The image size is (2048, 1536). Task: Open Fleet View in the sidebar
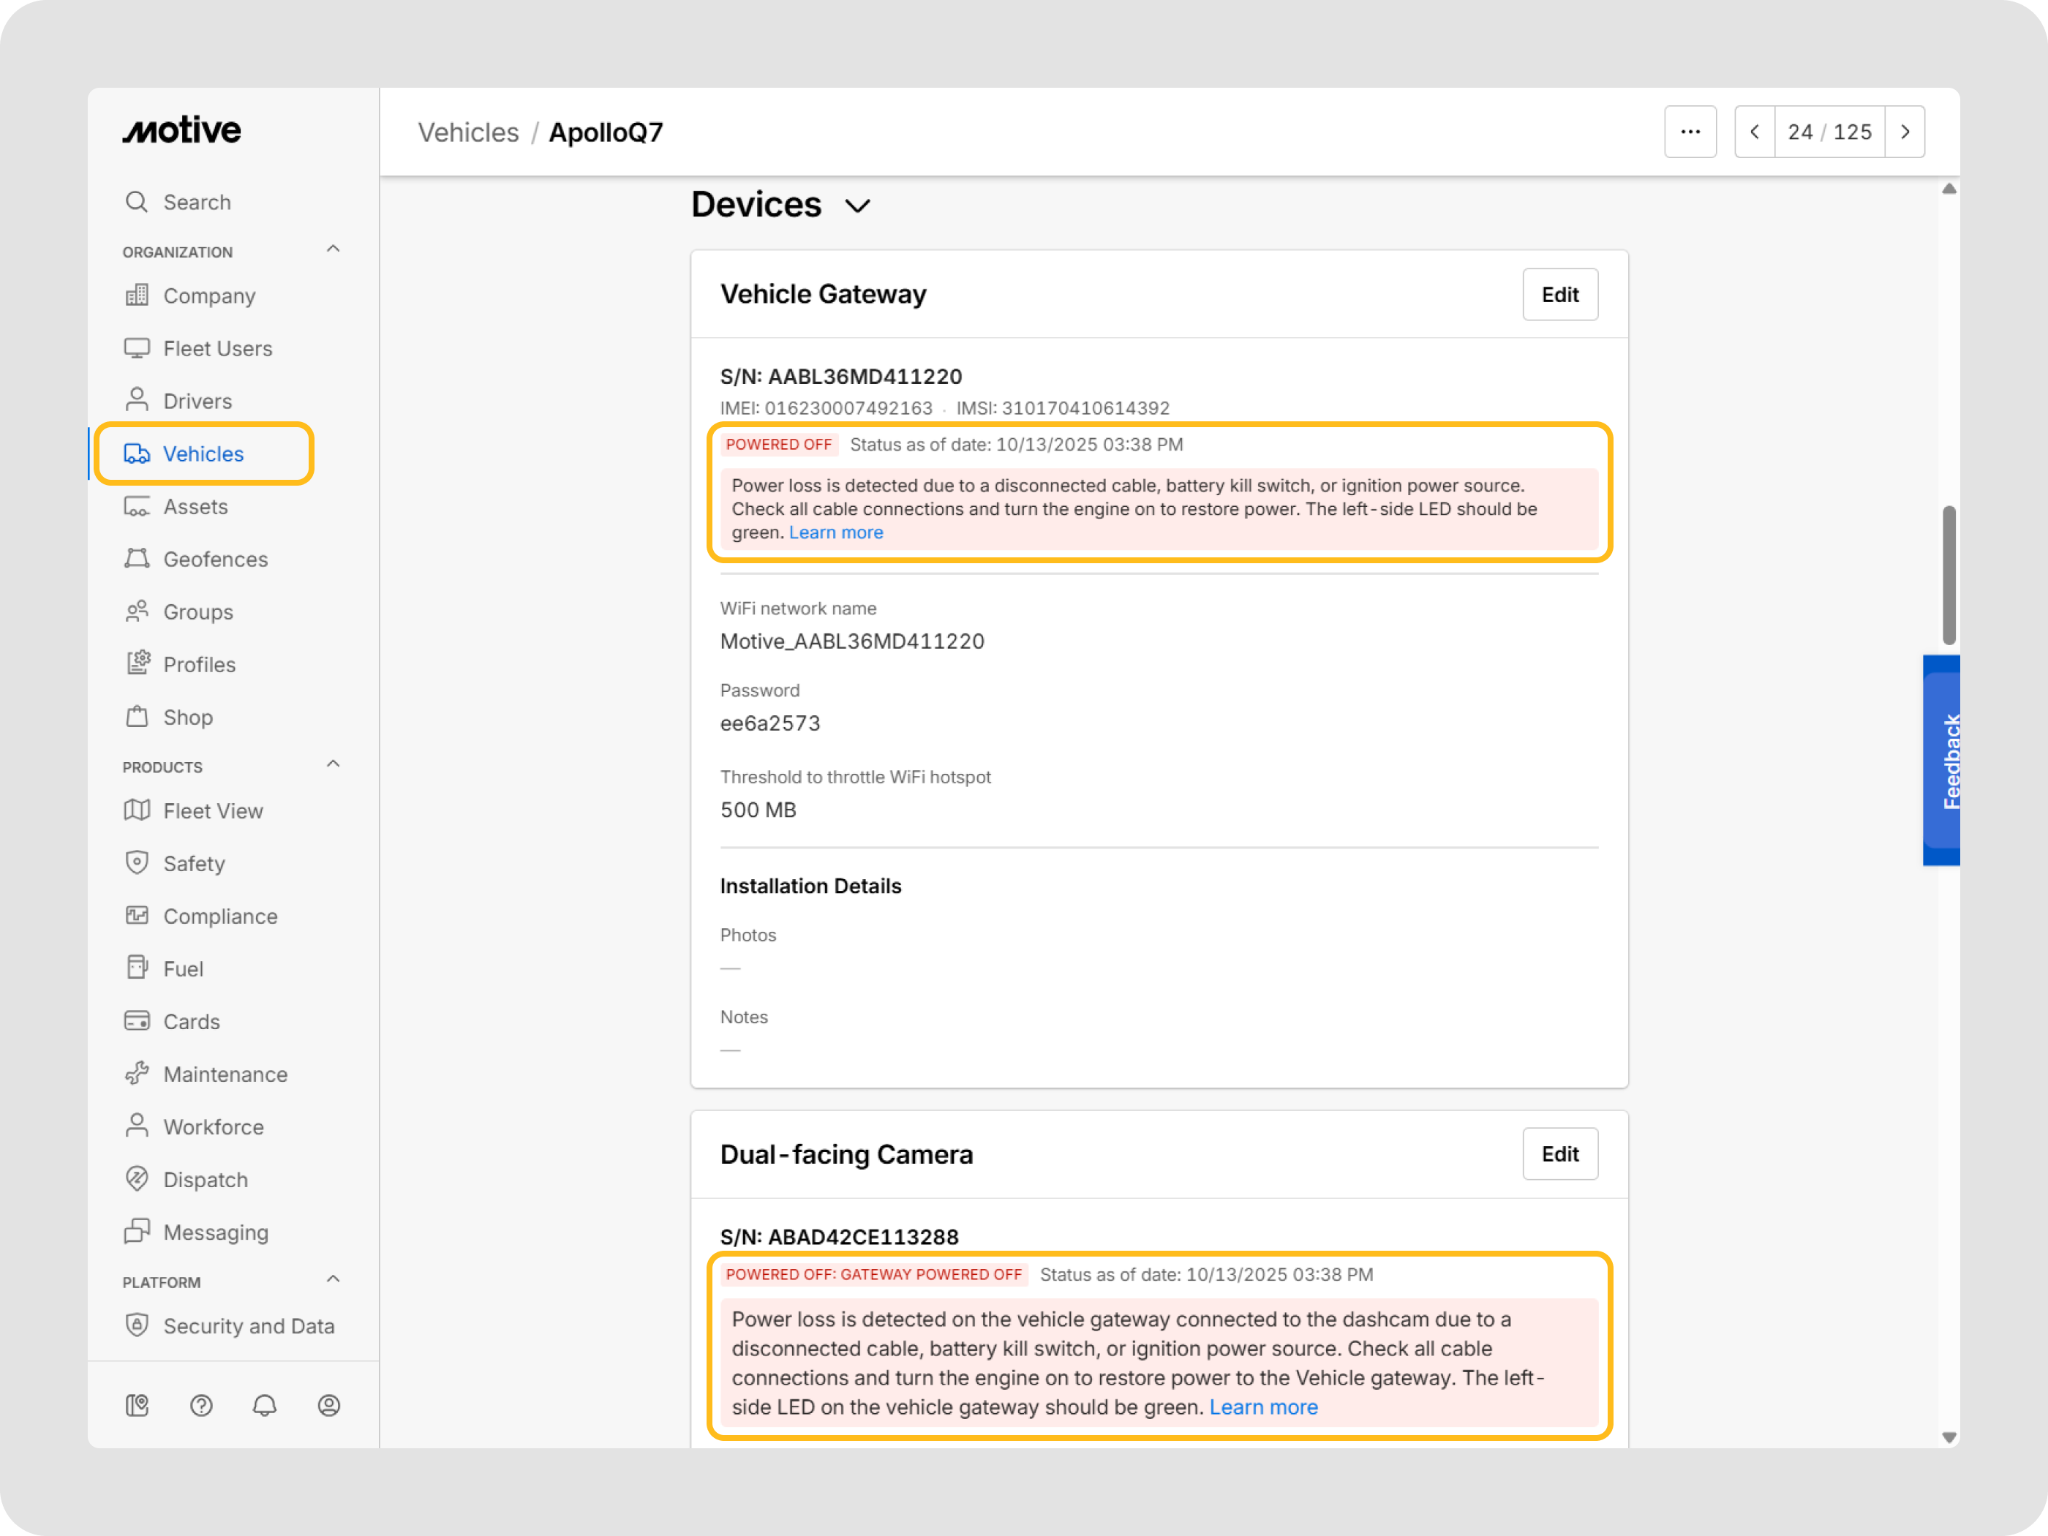213,811
